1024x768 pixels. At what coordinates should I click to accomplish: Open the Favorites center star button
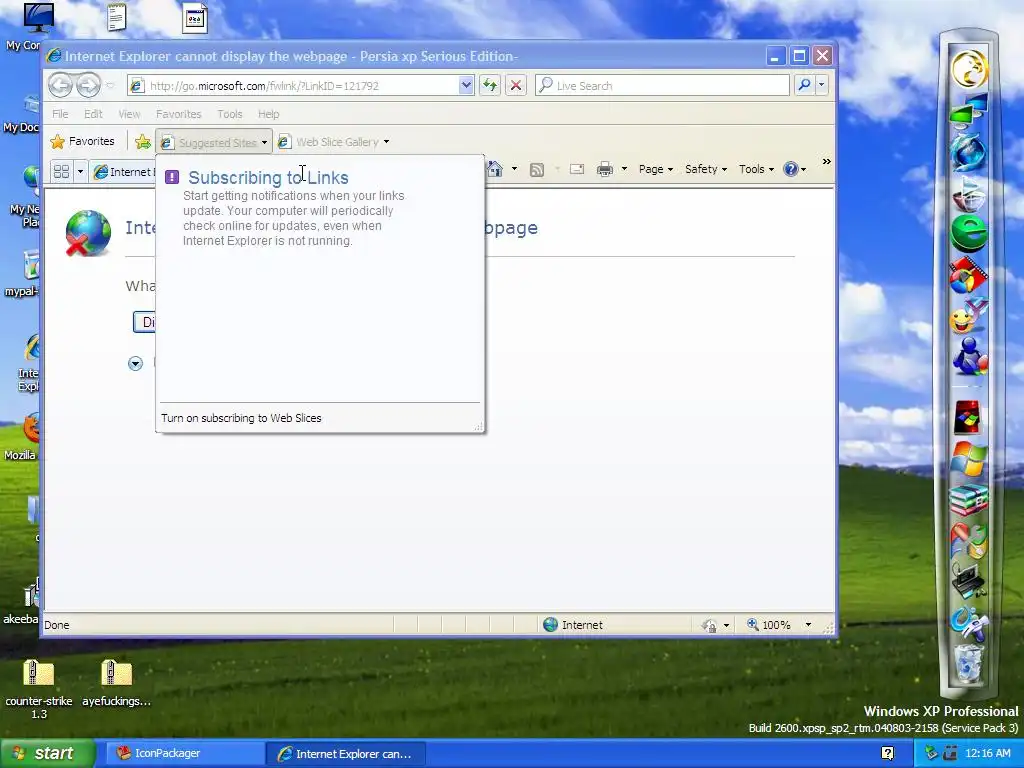pyautogui.click(x=82, y=141)
